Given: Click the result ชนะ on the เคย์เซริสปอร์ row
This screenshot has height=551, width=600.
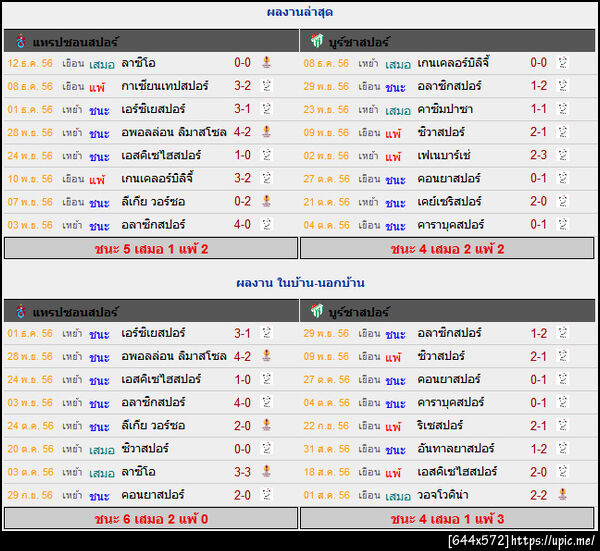Looking at the screenshot, I should (x=395, y=202).
